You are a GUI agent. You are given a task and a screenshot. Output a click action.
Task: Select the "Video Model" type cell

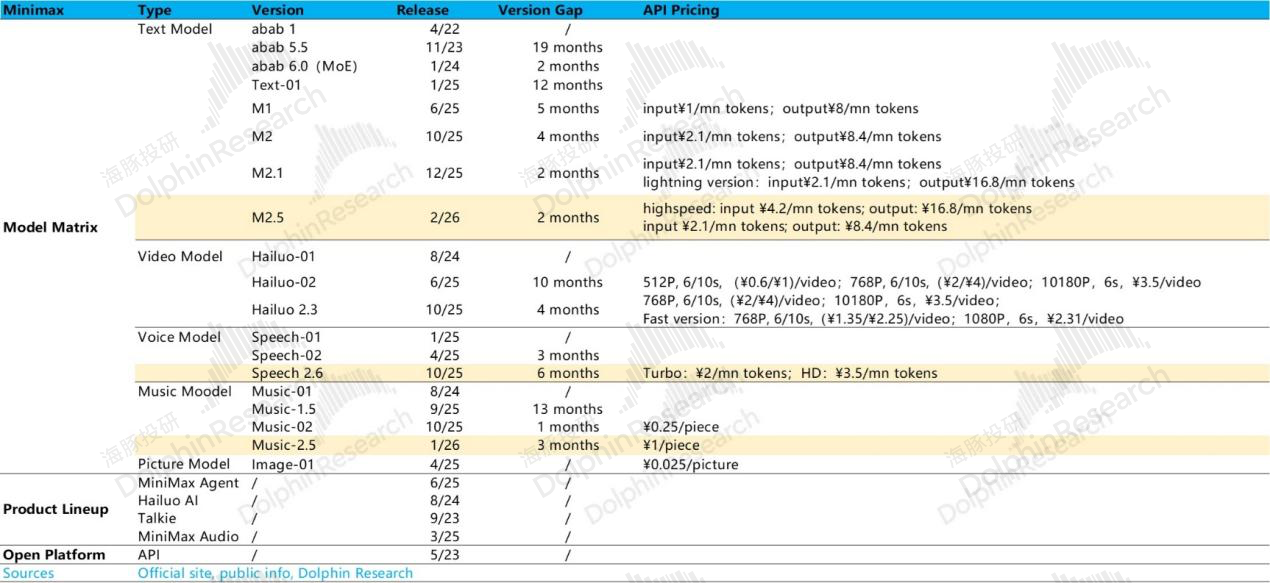point(179,256)
